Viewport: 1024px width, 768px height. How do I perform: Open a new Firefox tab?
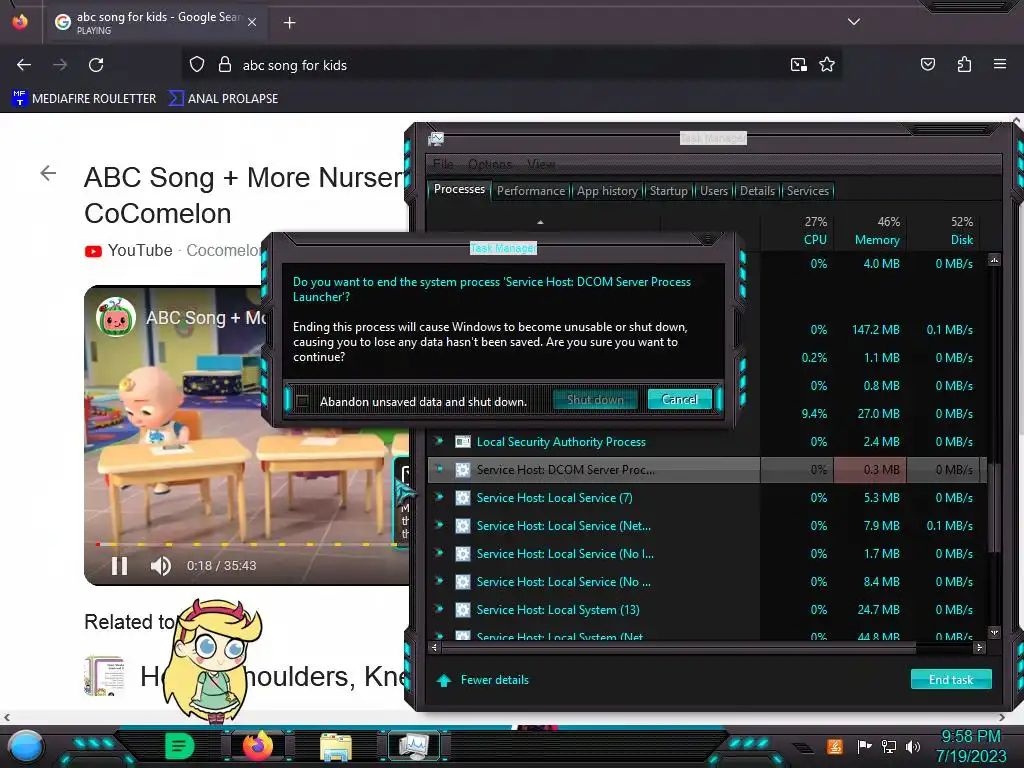click(289, 23)
